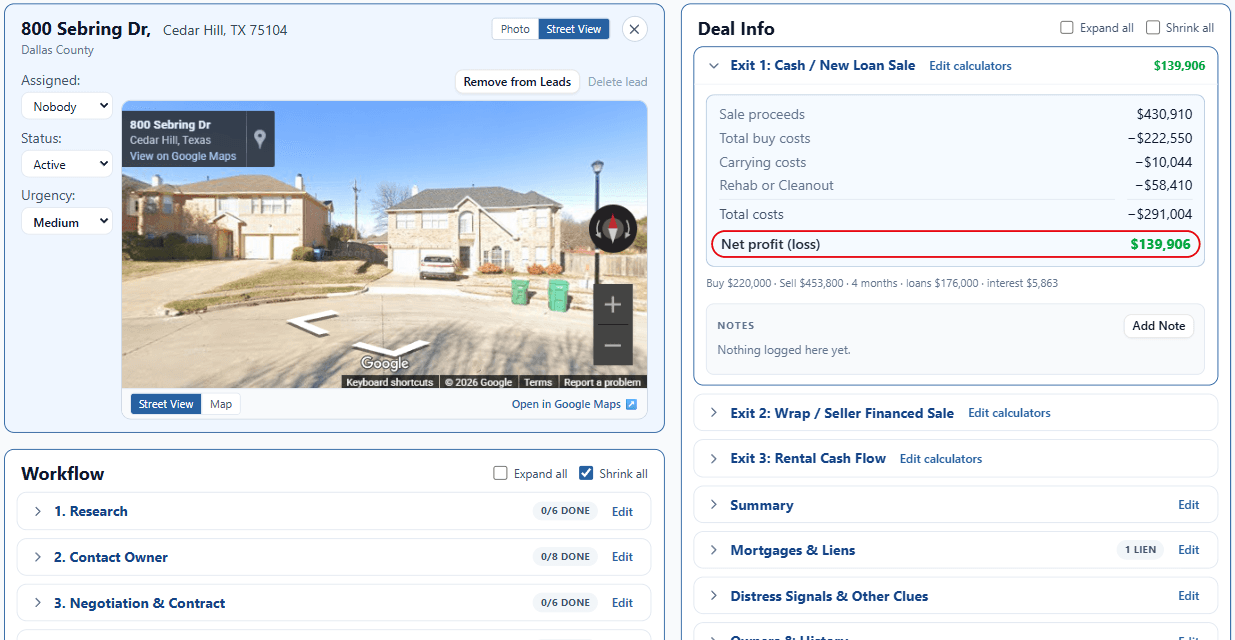The width and height of the screenshot is (1235, 640).
Task: Click the Google logo in Street View
Action: click(385, 364)
